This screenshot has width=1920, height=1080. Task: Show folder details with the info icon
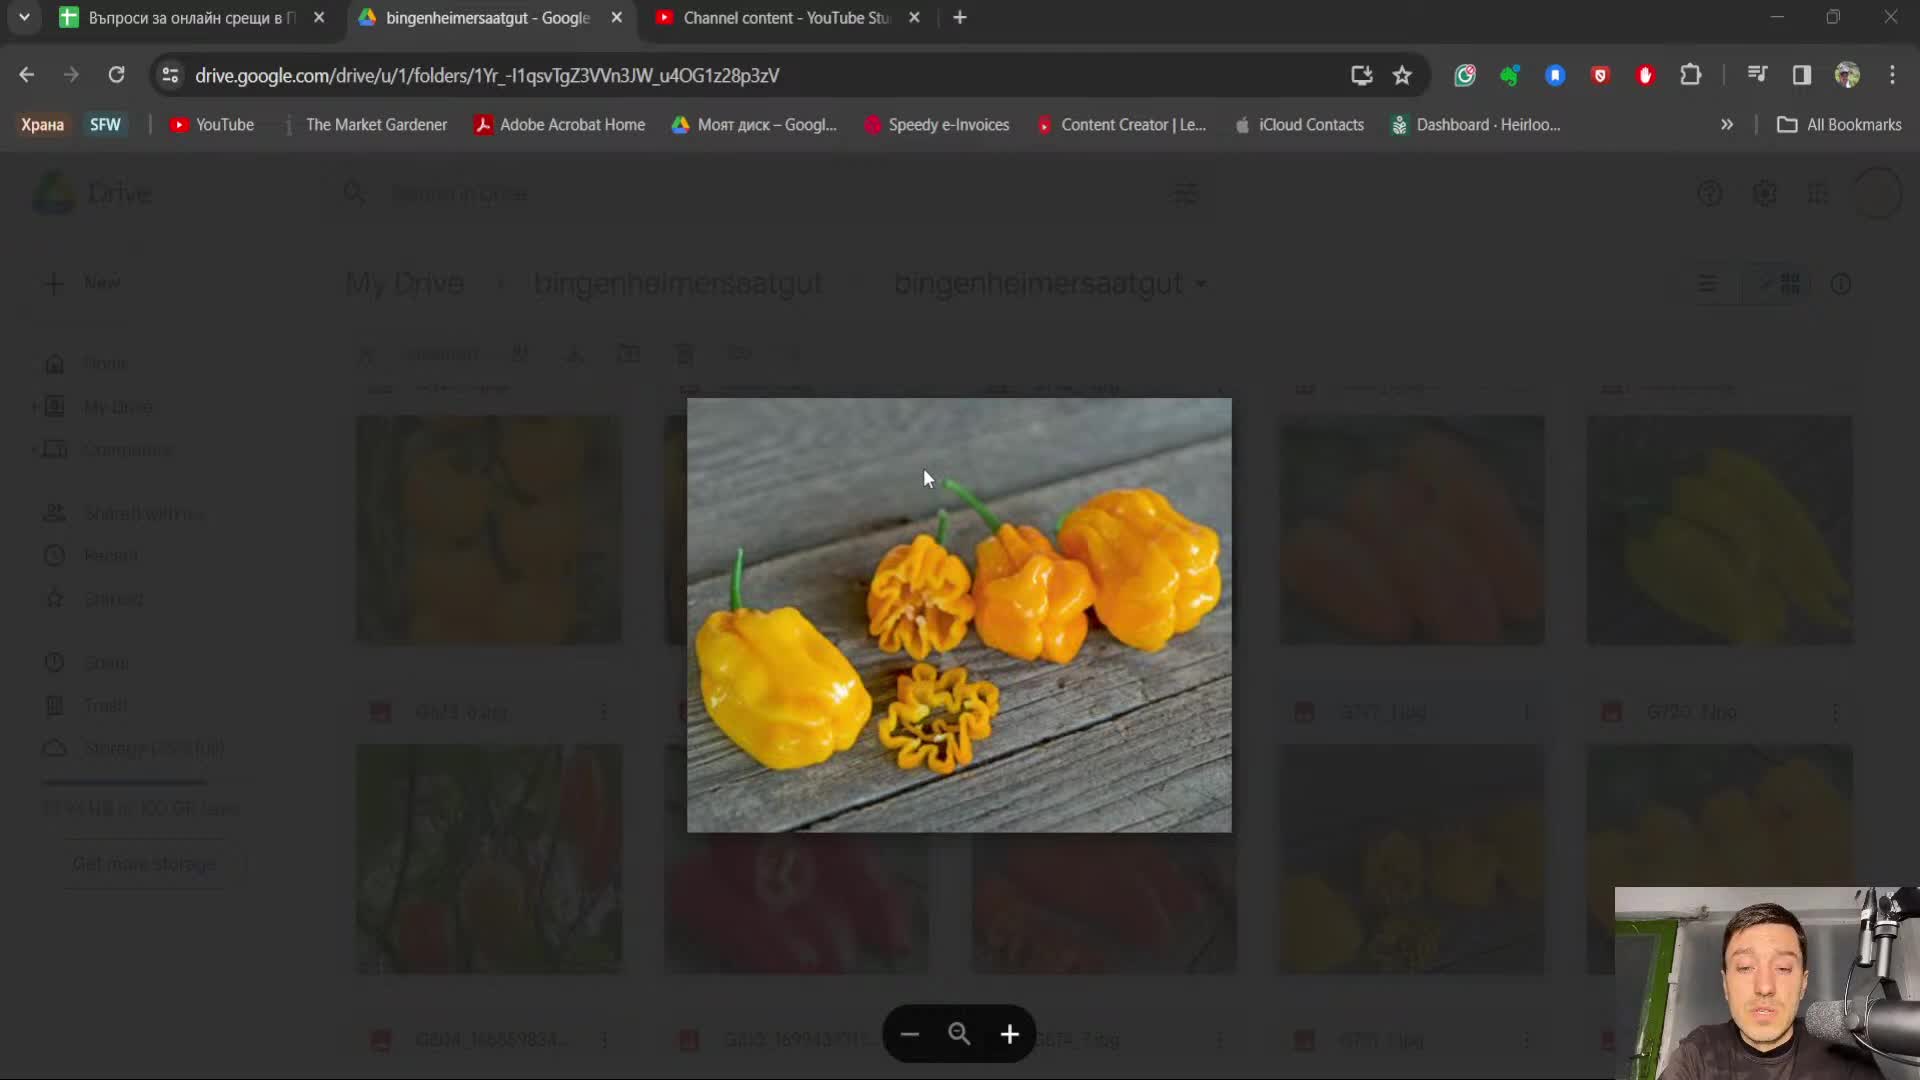click(1841, 285)
